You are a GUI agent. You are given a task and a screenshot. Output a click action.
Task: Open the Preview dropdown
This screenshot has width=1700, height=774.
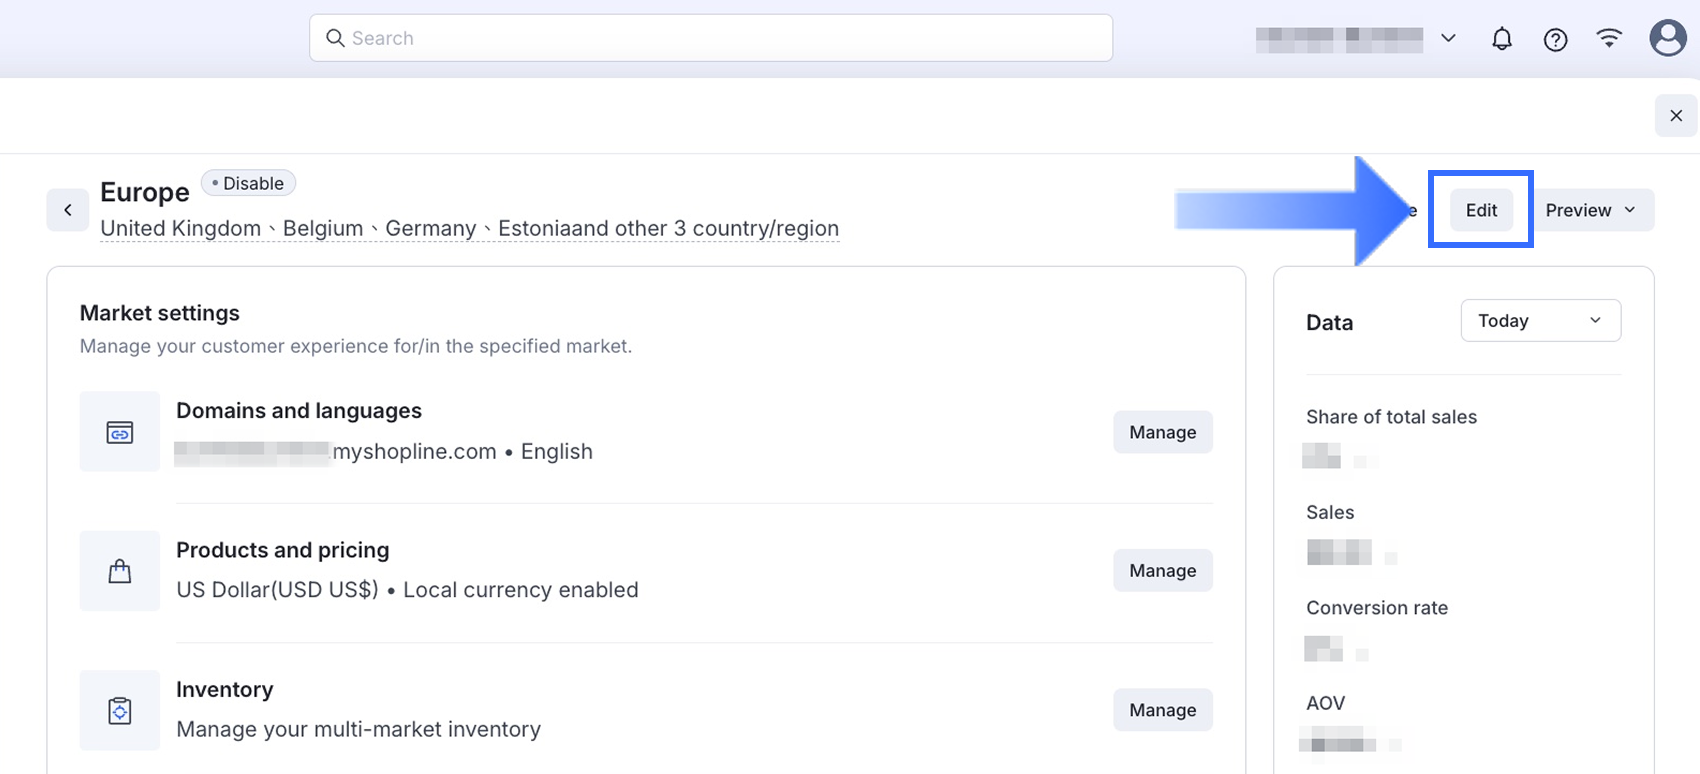[1592, 210]
